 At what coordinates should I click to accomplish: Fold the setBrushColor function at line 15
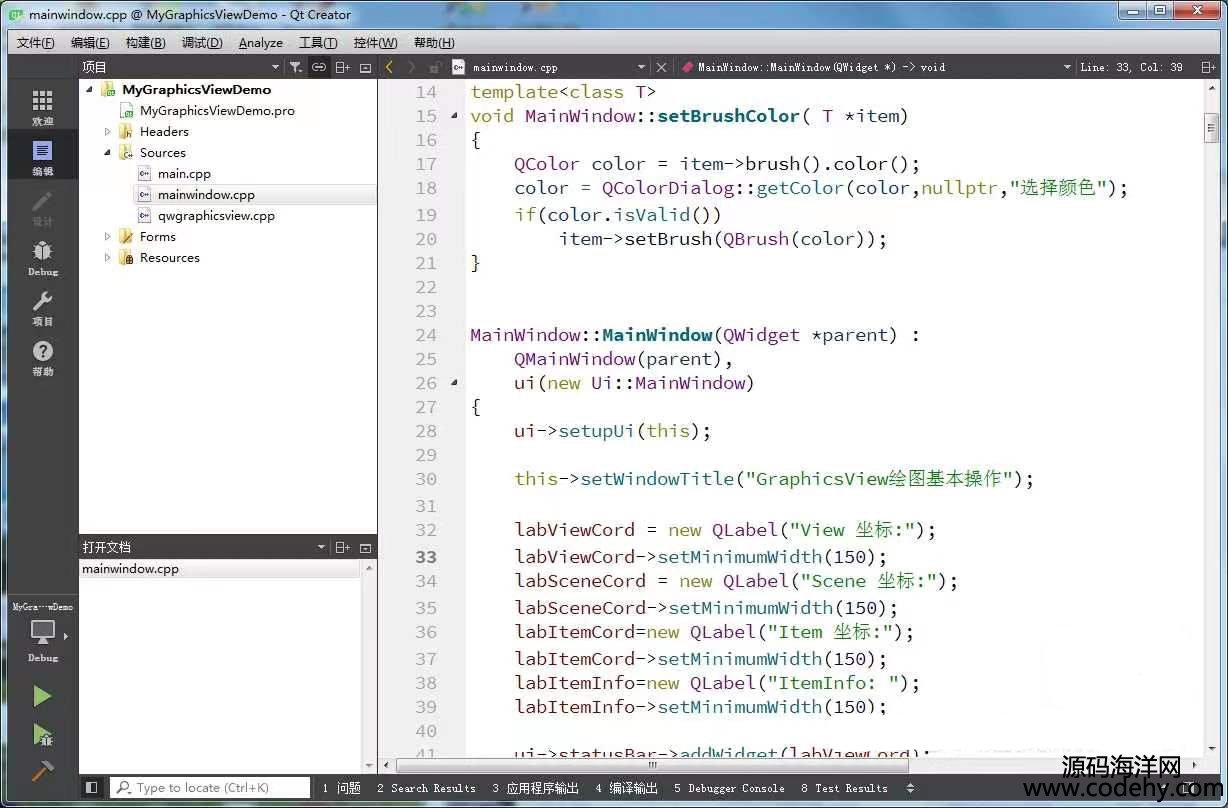point(454,116)
